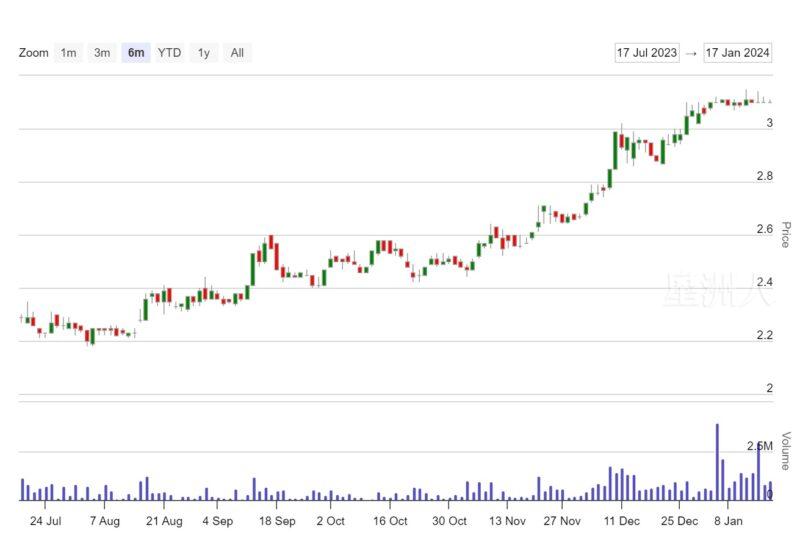Select the 1m zoom range button
Screen dimensions: 800x536
click(x=68, y=53)
